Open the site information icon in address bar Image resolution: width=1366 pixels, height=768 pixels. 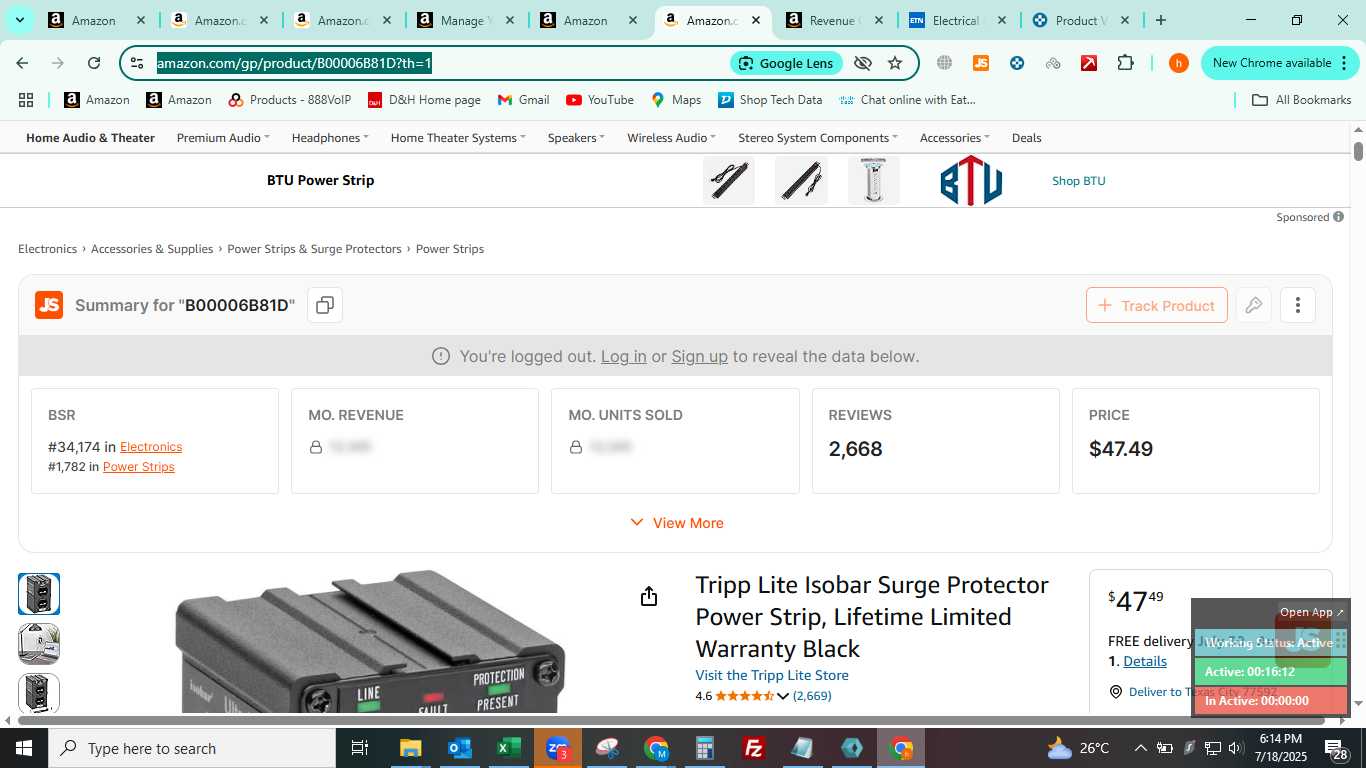(137, 63)
